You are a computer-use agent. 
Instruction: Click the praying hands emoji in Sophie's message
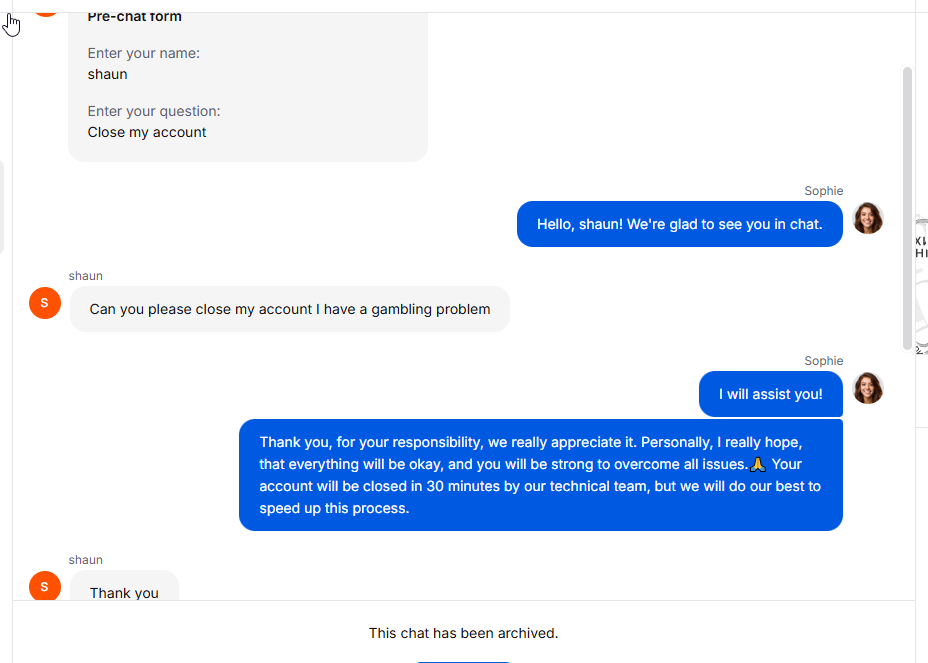[x=757, y=464]
